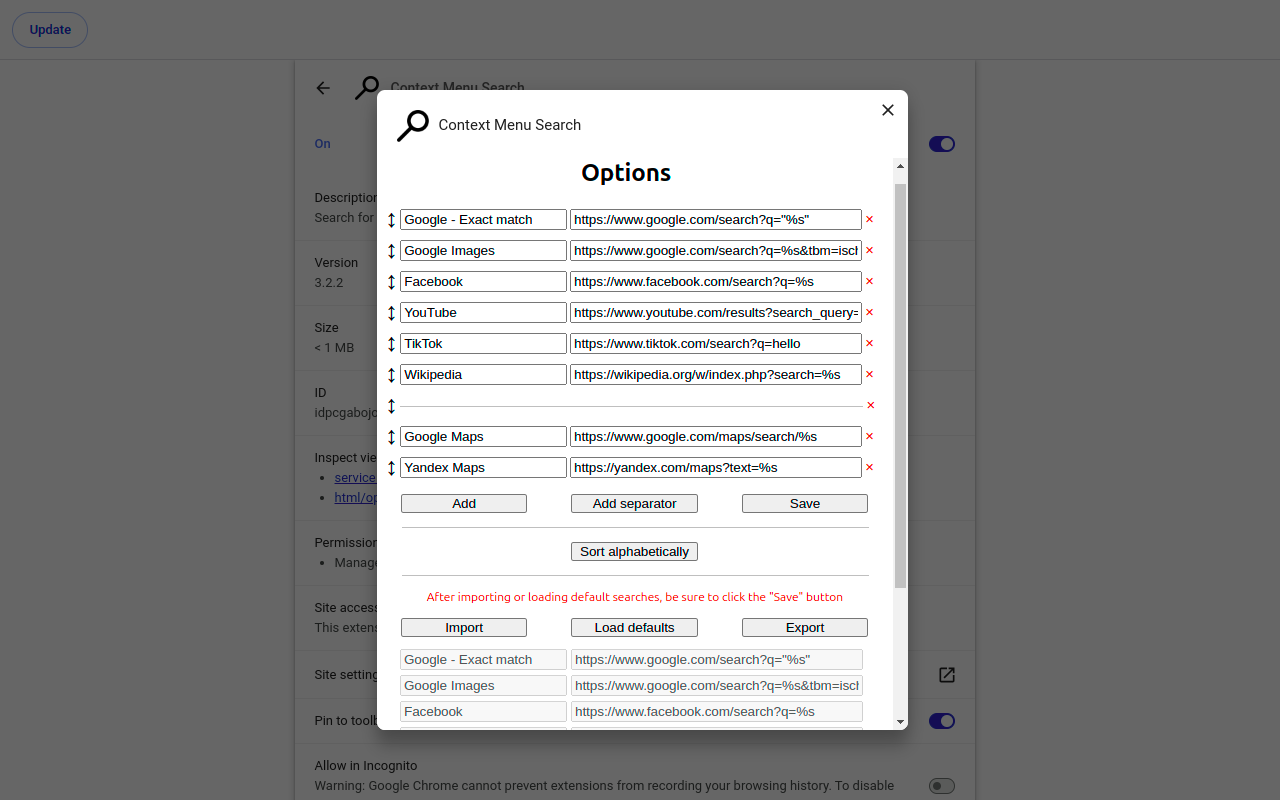The height and width of the screenshot is (800, 1280).
Task: Click the YouTube results URL field
Action: click(716, 313)
